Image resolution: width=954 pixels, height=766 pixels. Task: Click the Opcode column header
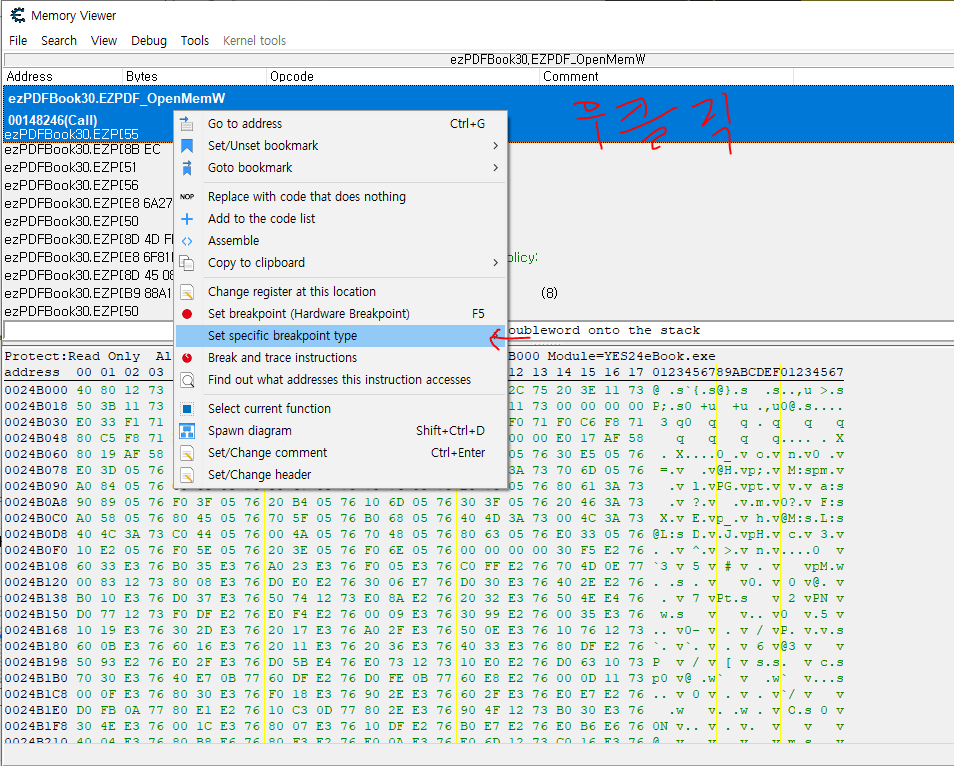tap(403, 77)
